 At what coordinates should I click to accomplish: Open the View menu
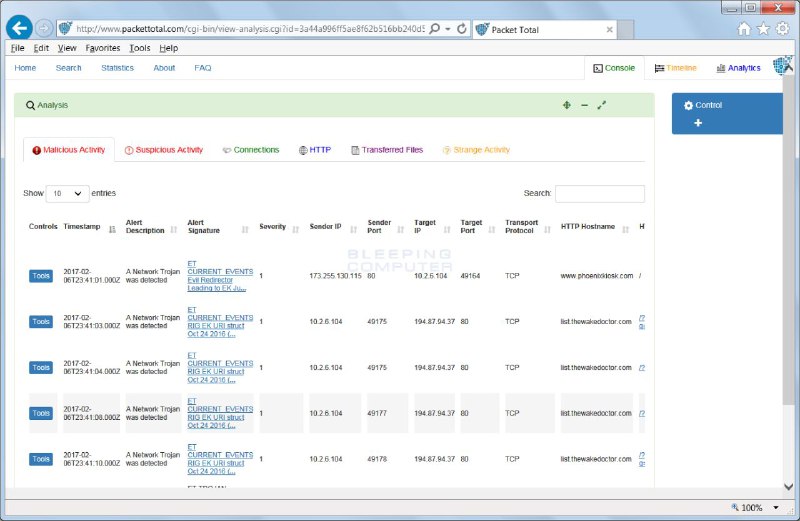pos(67,48)
